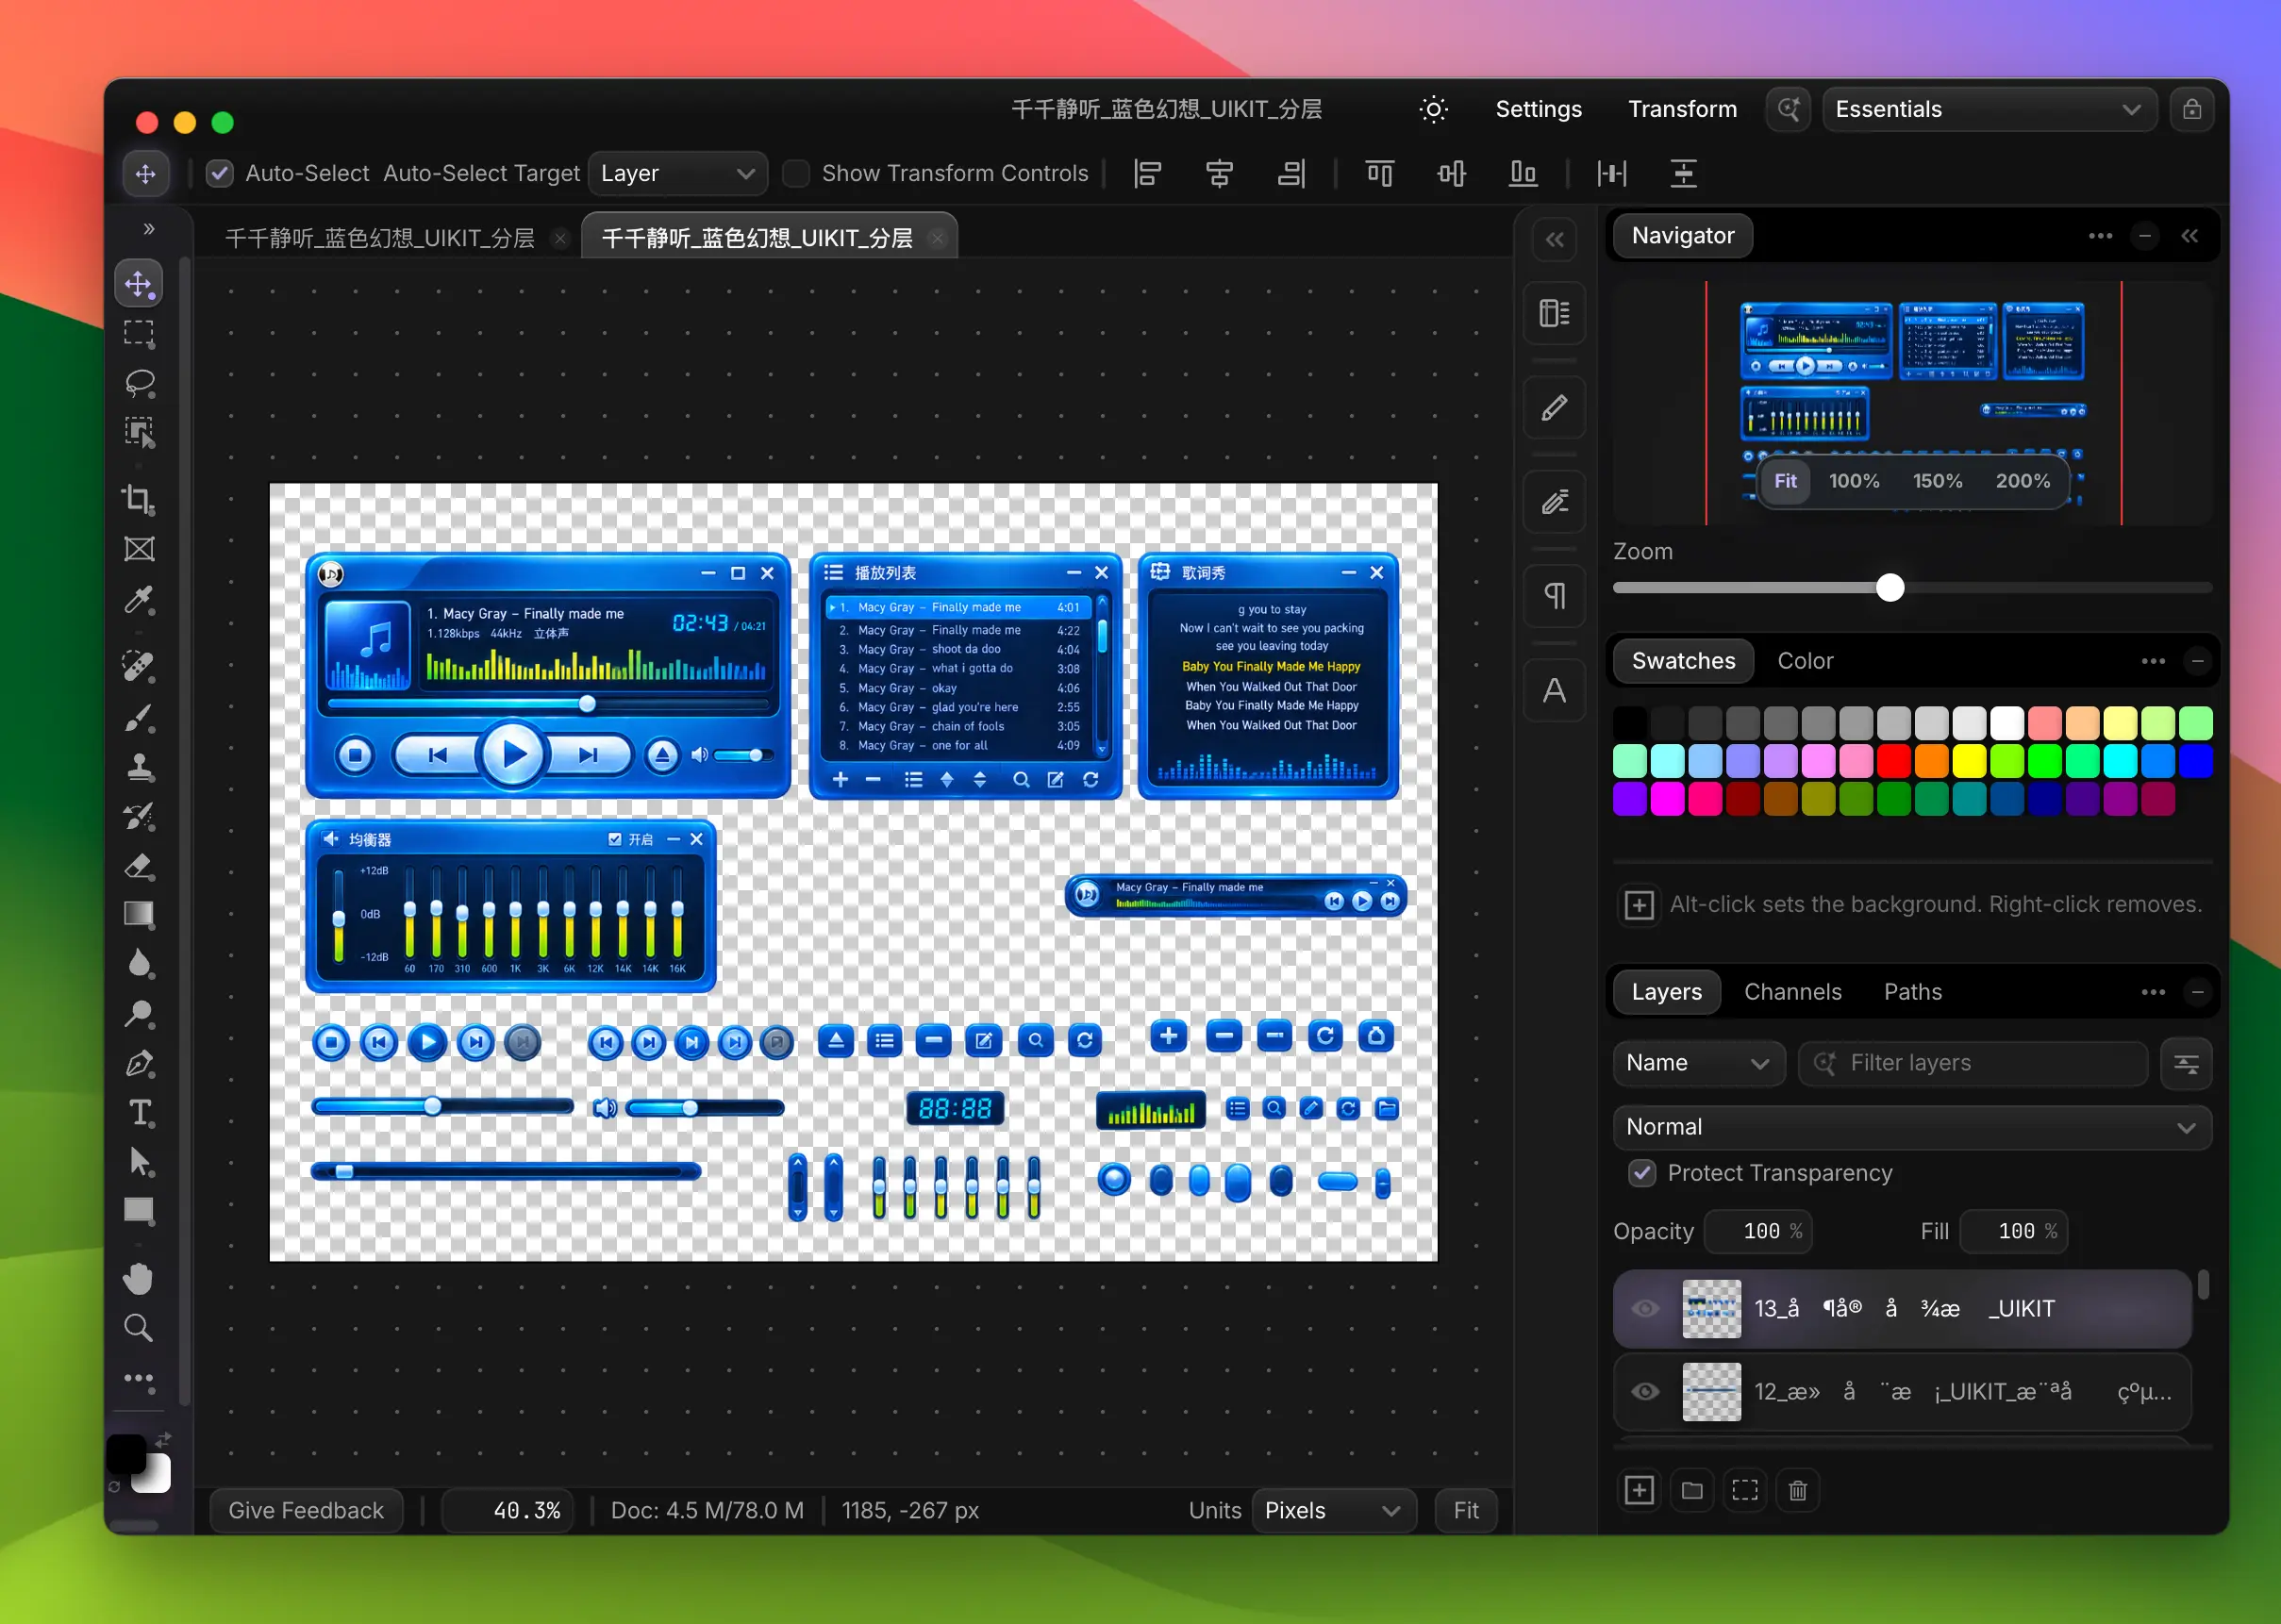Click the Give Feedback button
Screen dimensions: 2281x1624
tap(306, 1510)
